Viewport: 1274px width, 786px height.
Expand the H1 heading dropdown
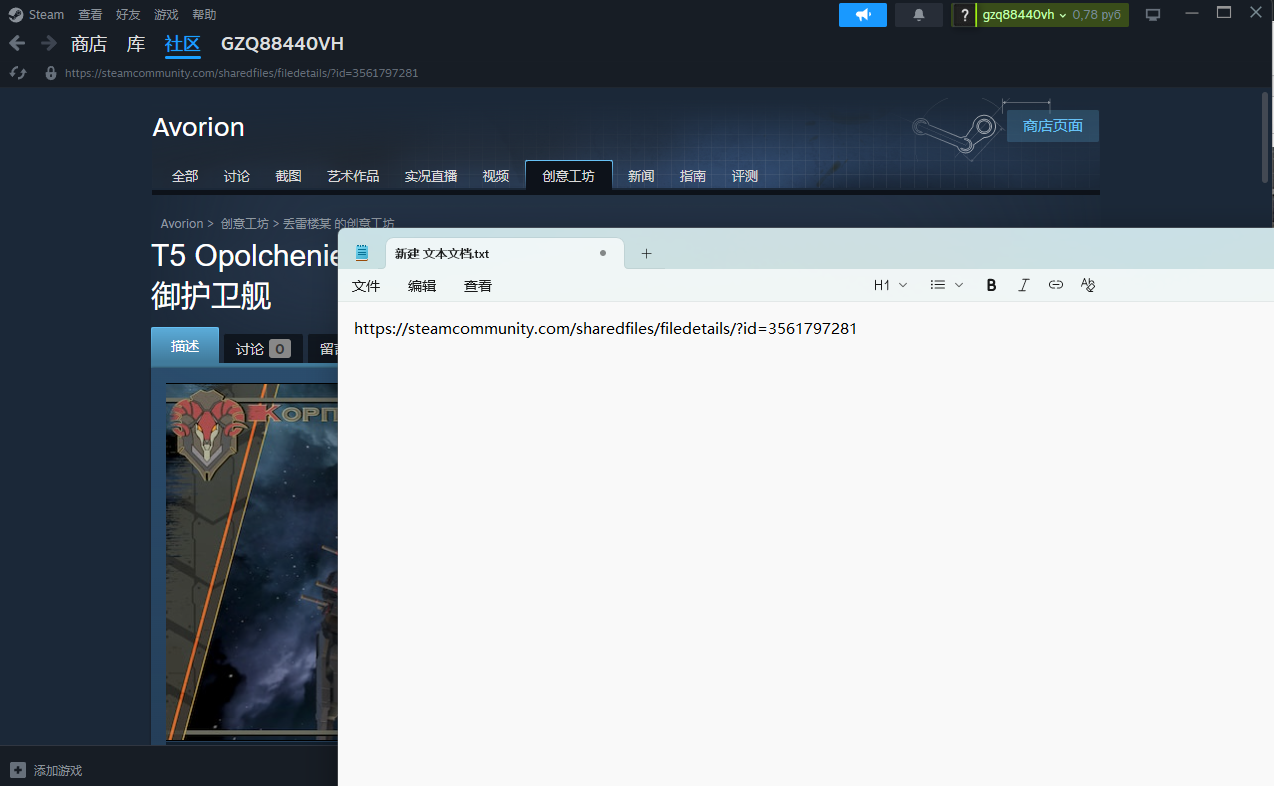(x=890, y=285)
